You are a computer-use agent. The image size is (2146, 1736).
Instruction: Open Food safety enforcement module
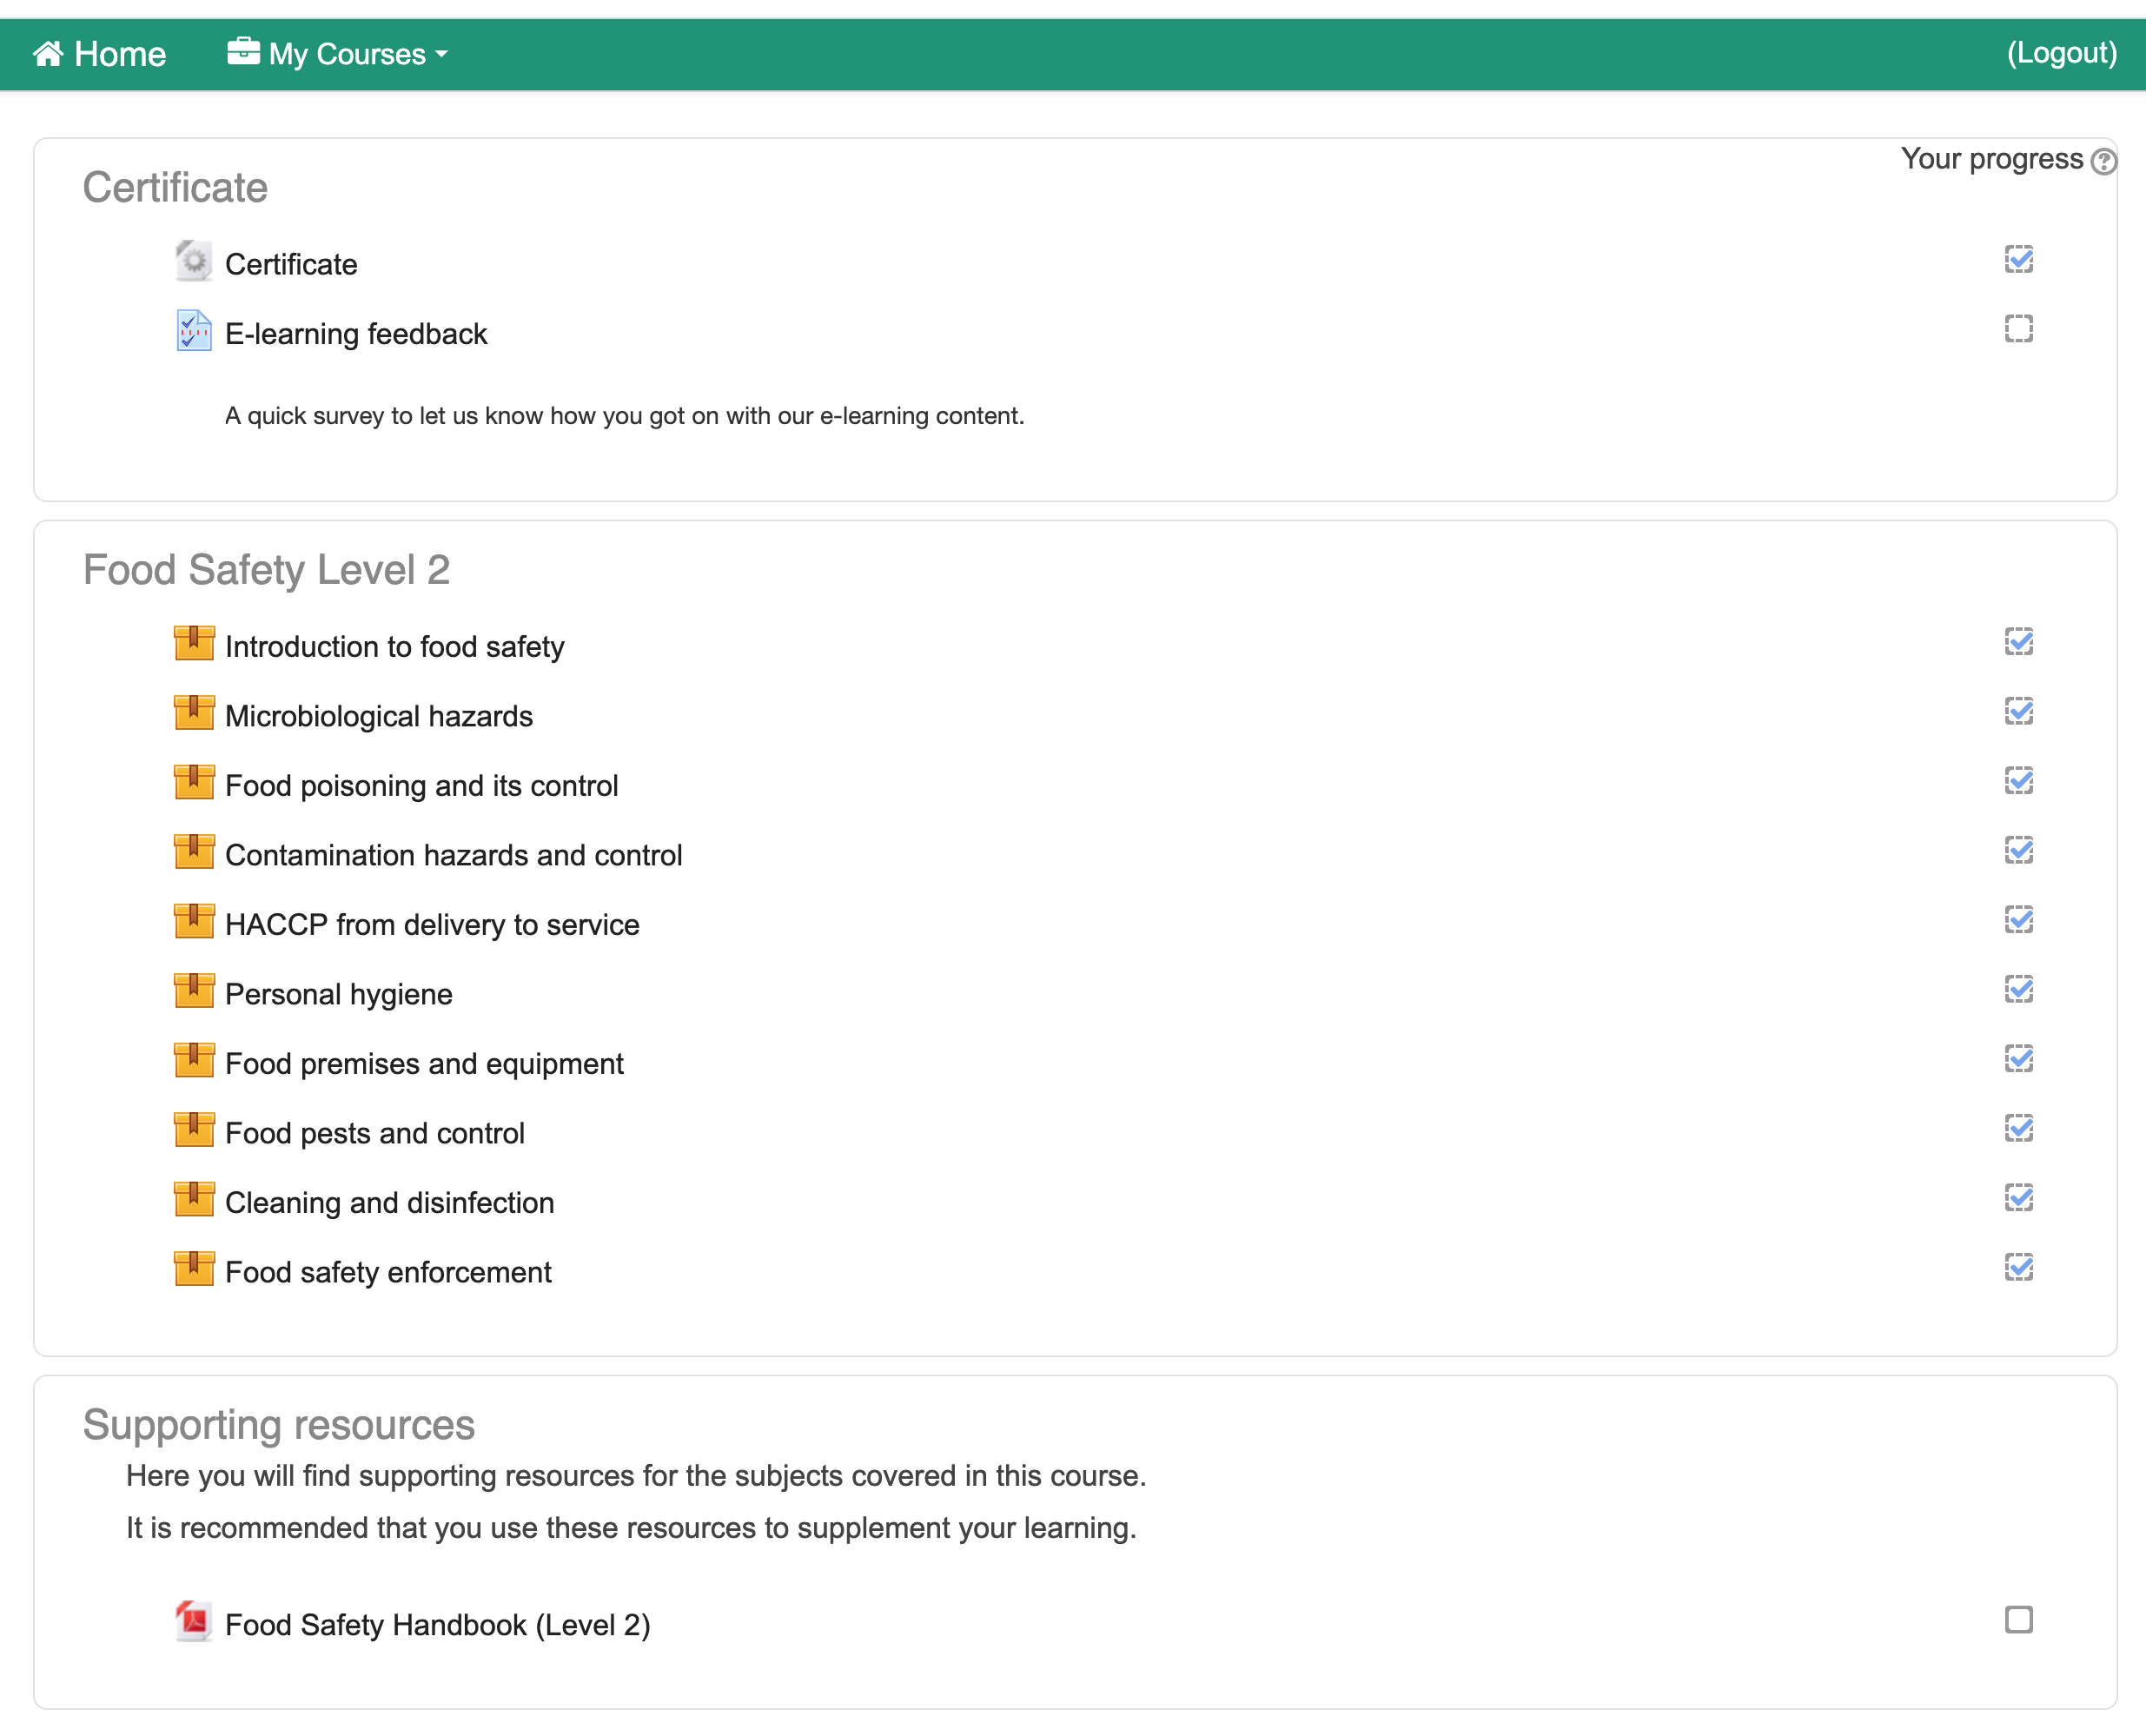pyautogui.click(x=388, y=1272)
